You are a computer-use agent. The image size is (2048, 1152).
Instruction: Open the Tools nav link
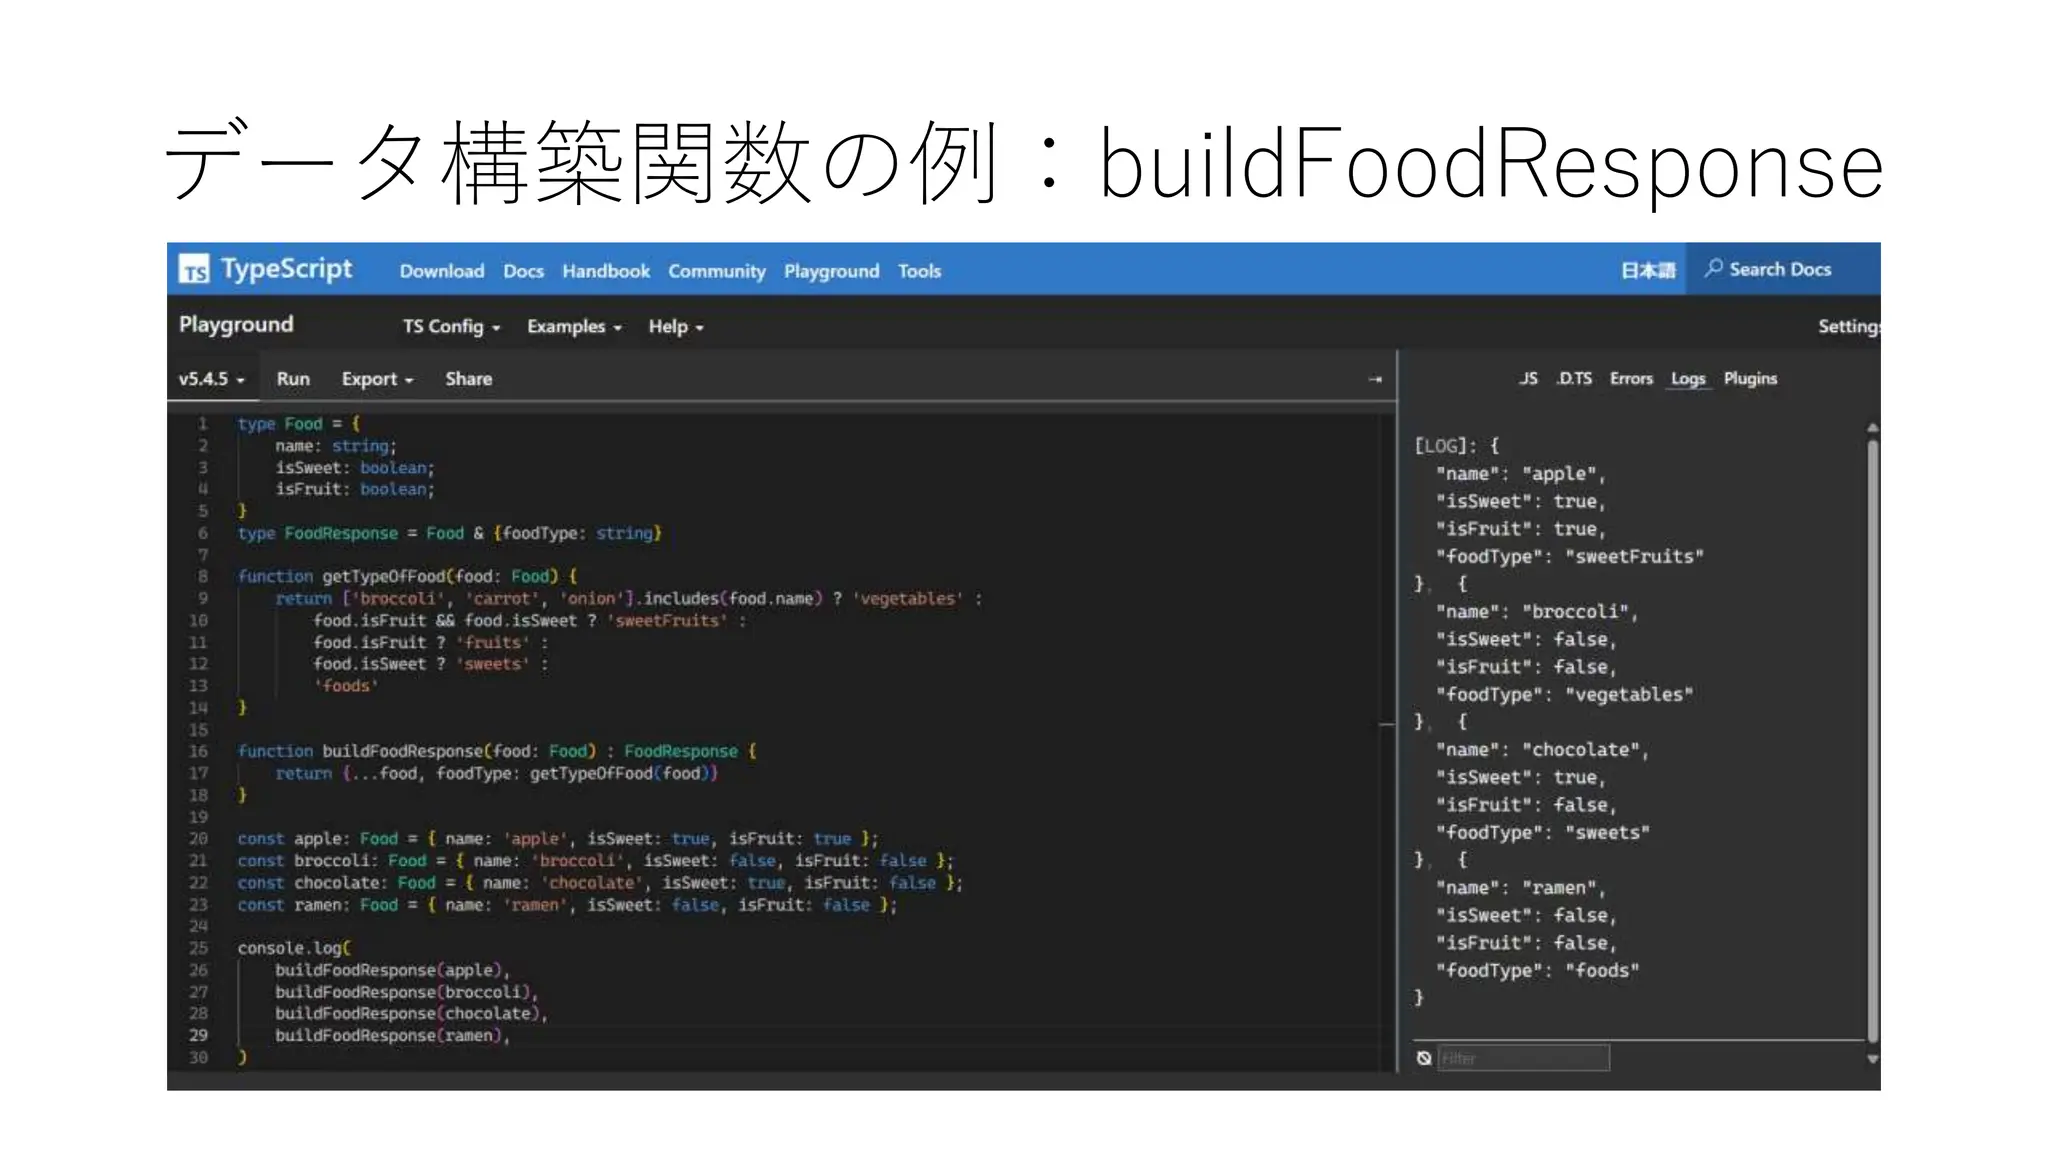(919, 271)
